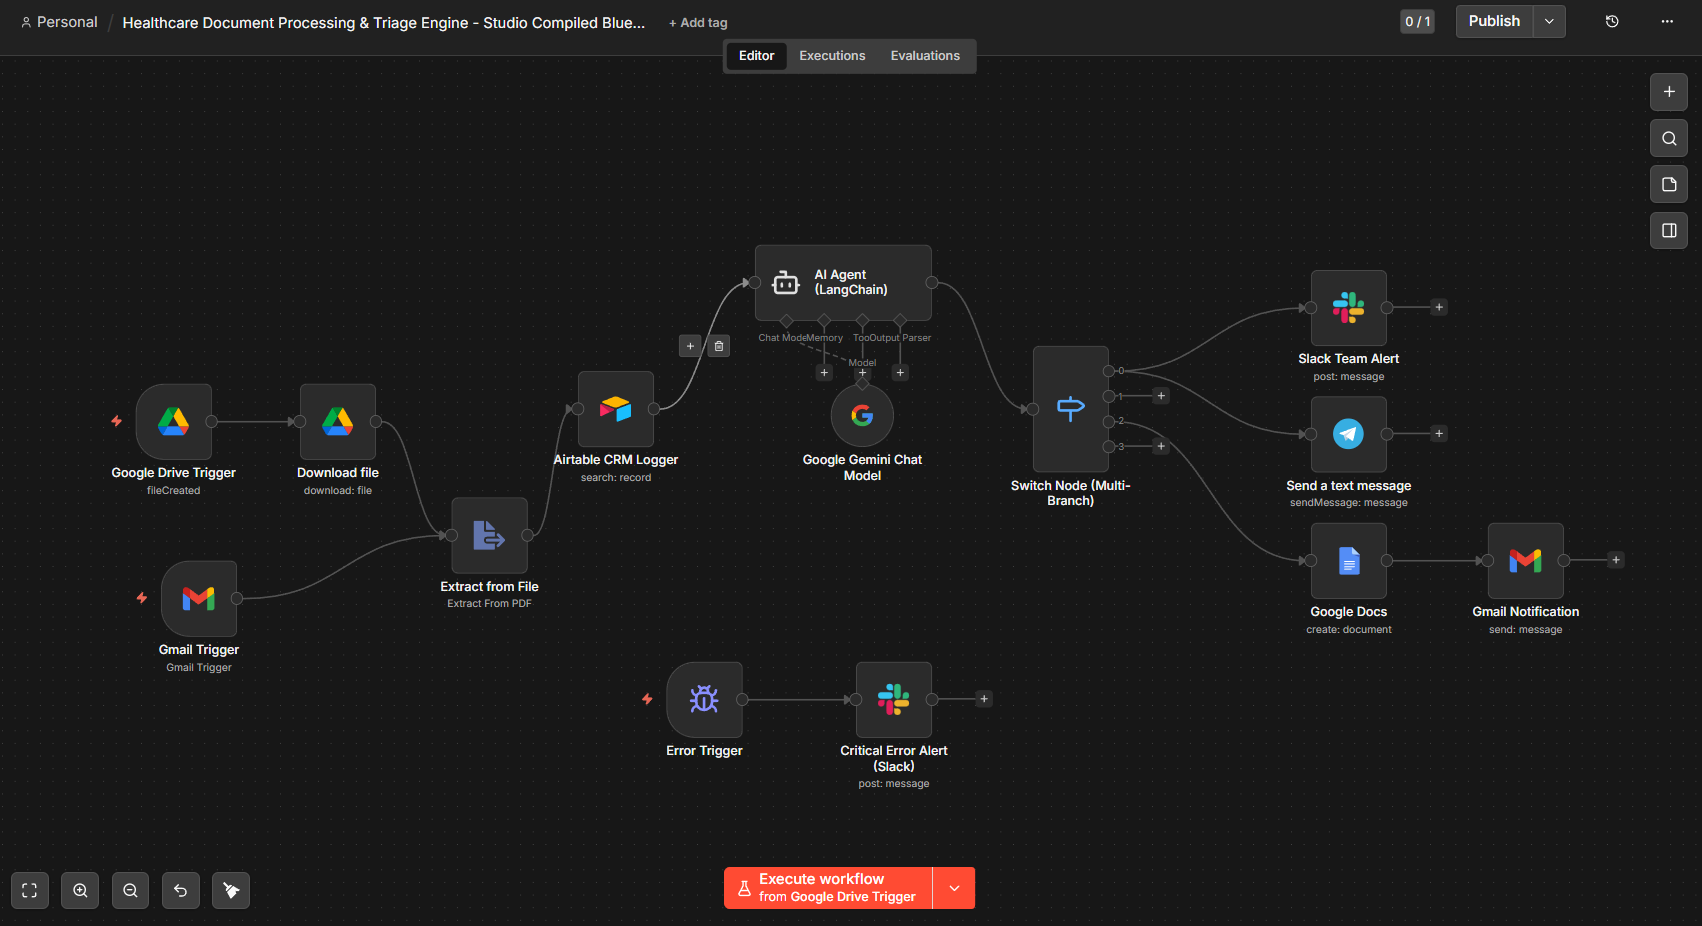Expand the Execute workflow trigger dropdown
Image resolution: width=1702 pixels, height=926 pixels.
click(x=954, y=888)
